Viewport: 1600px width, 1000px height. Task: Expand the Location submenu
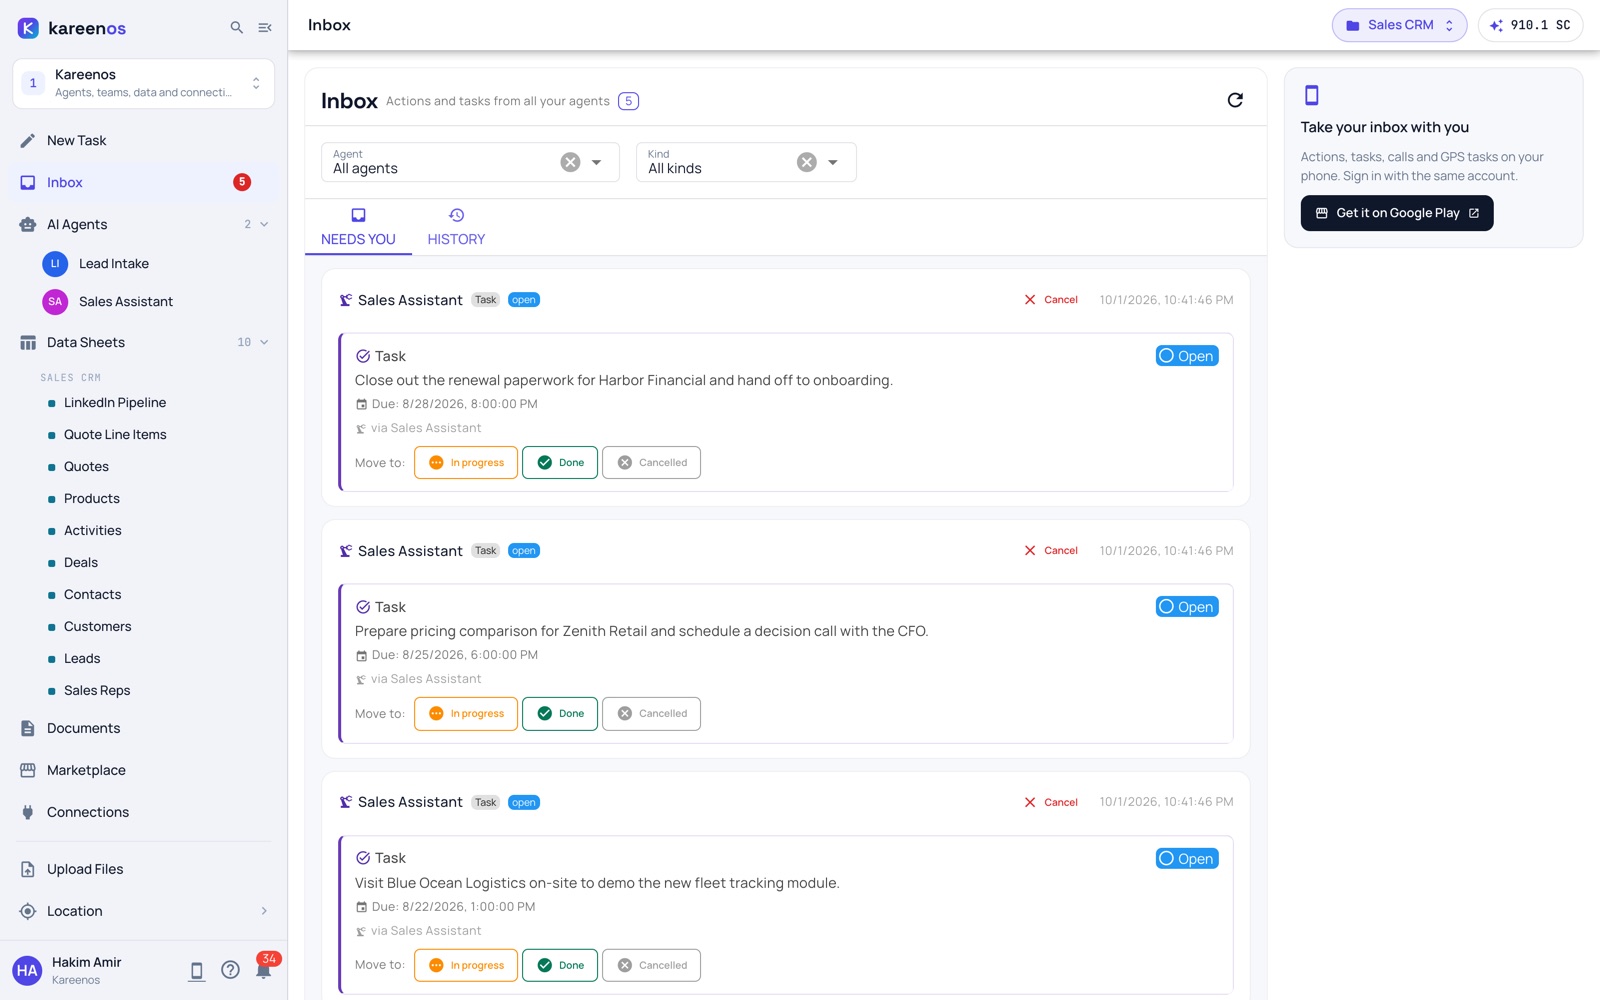[264, 911]
